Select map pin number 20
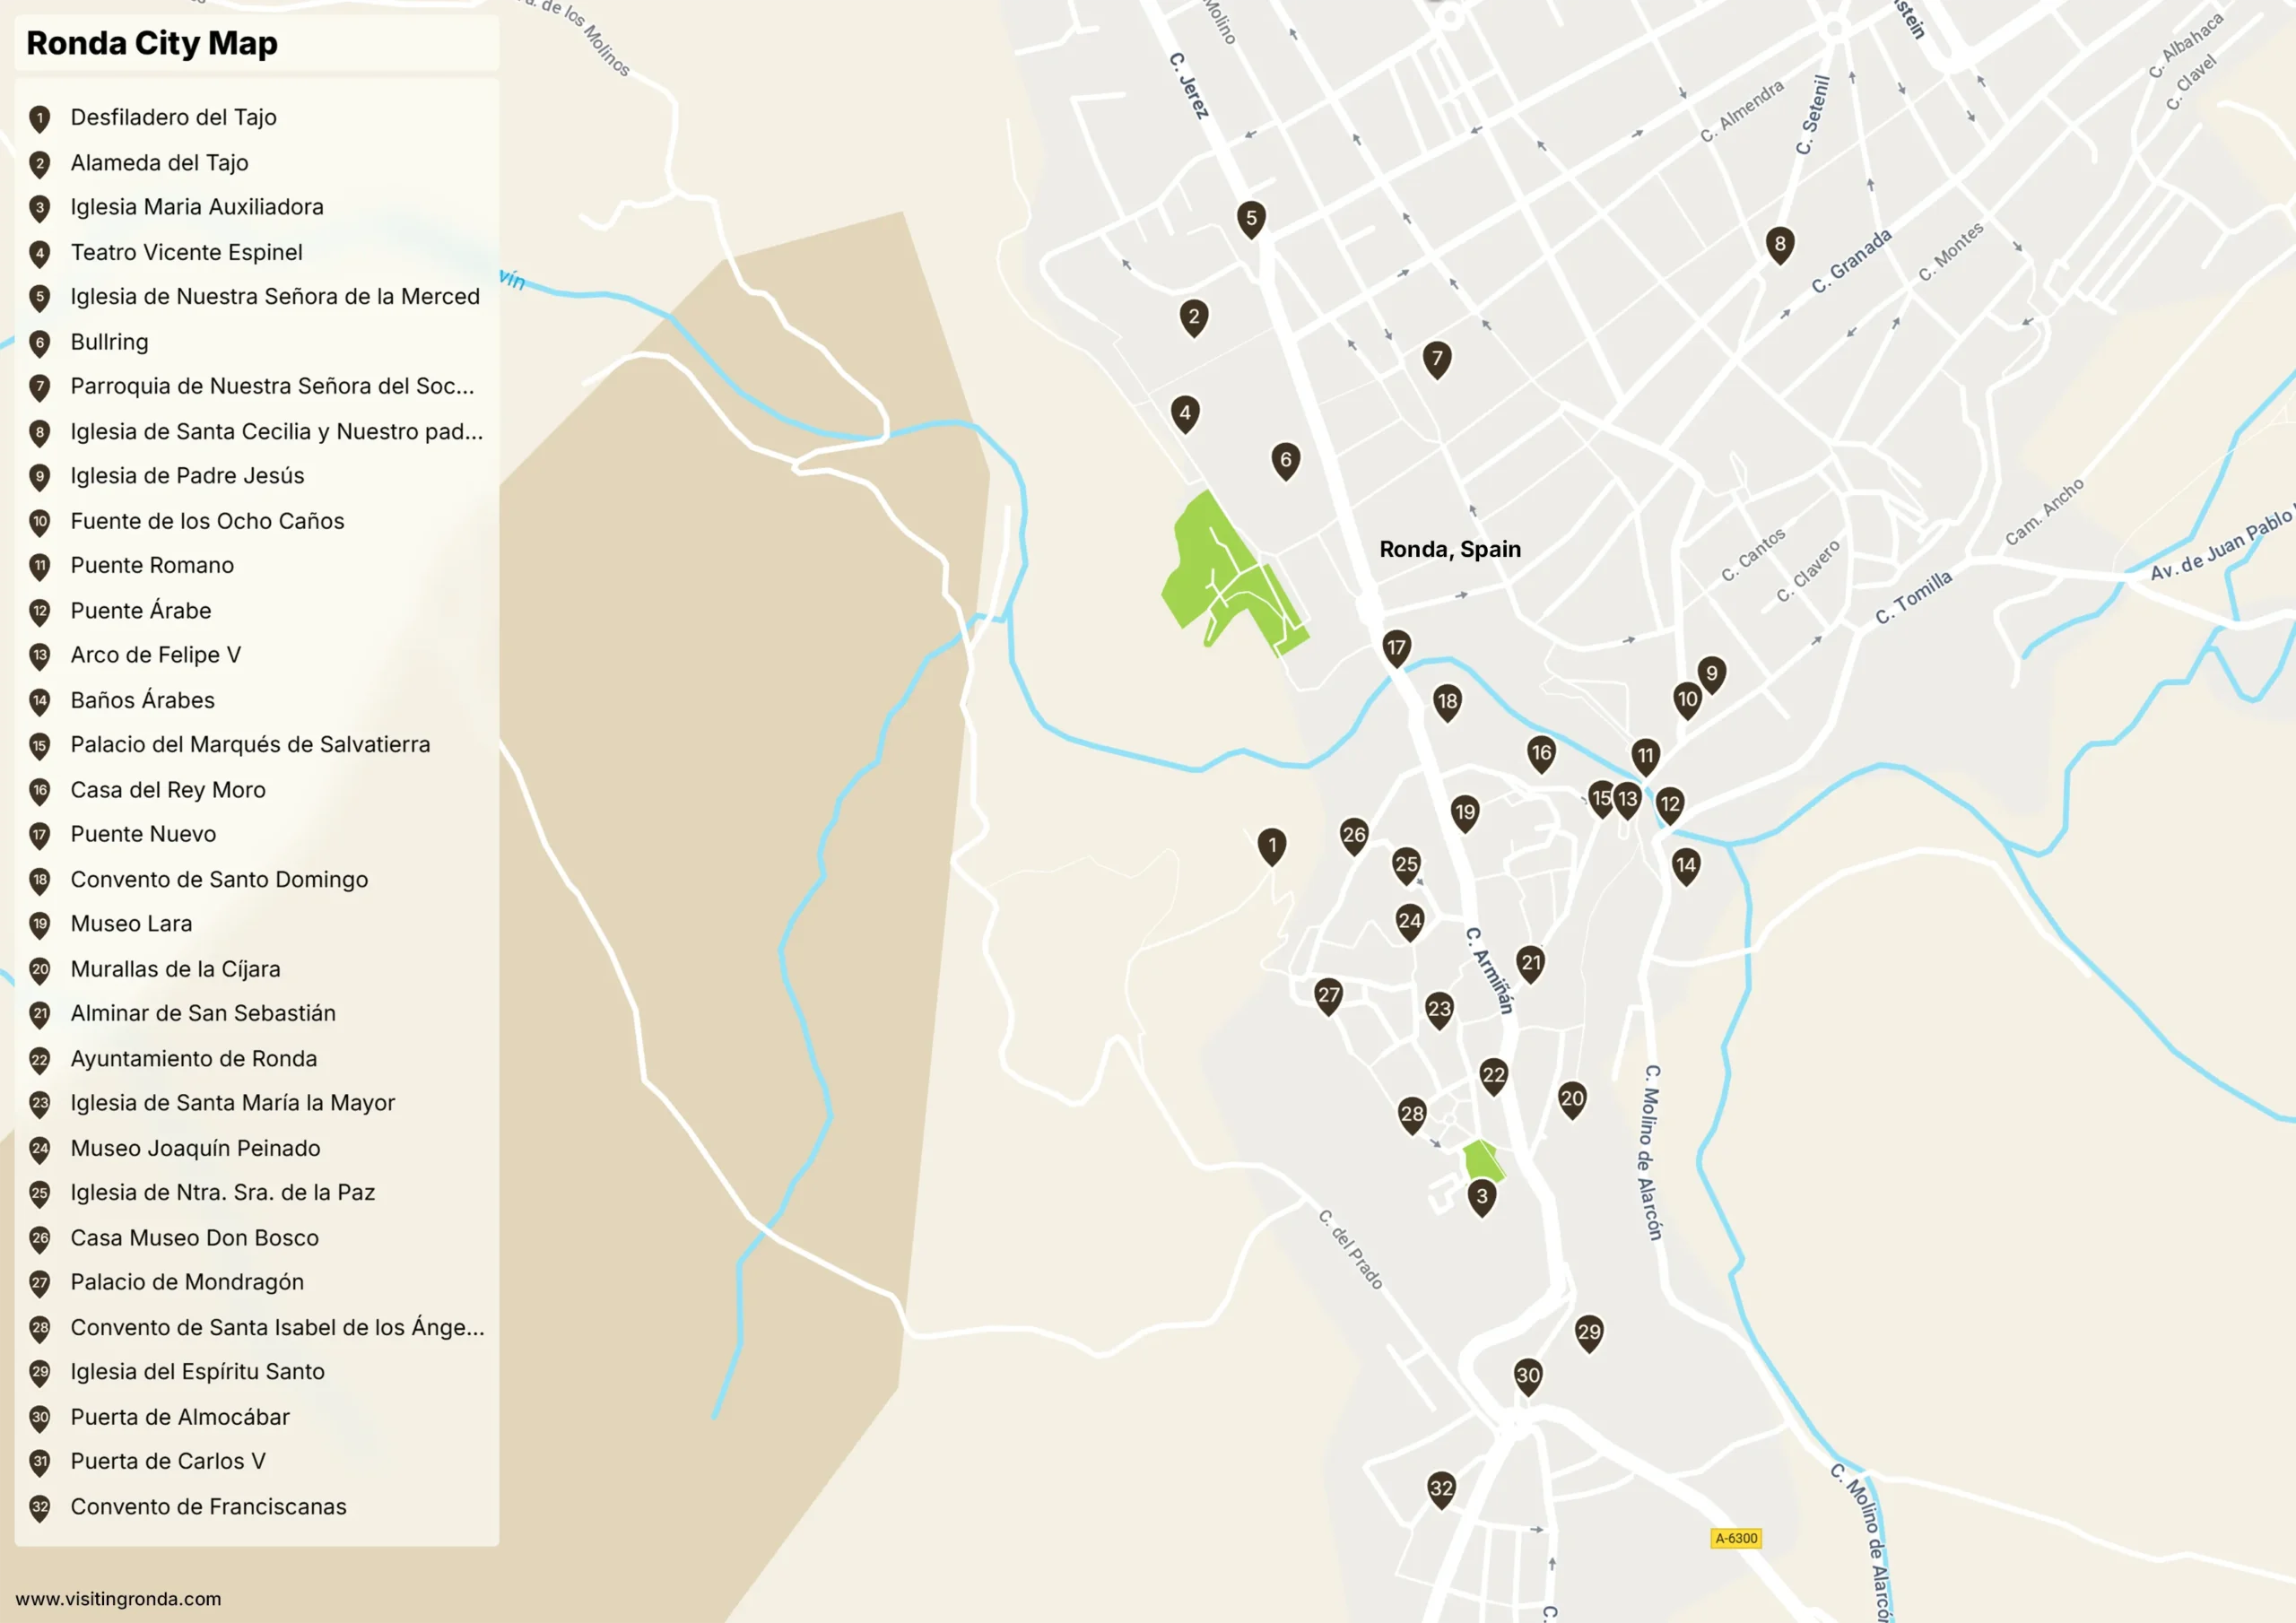 pos(1572,1099)
